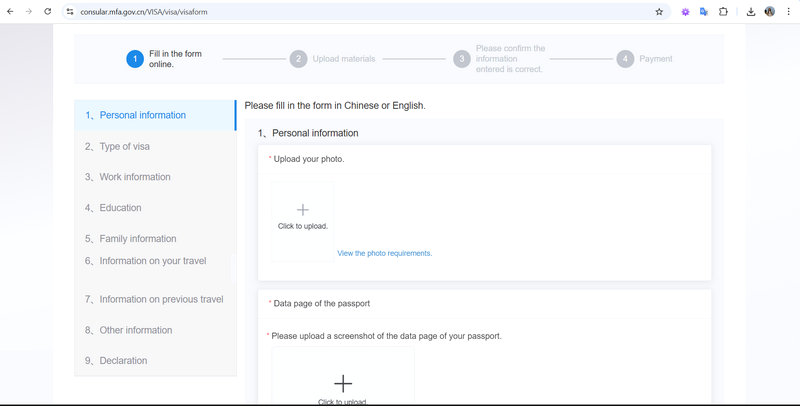Image resolution: width=800 pixels, height=406 pixels.
Task: Open Work information section
Action: point(155,177)
